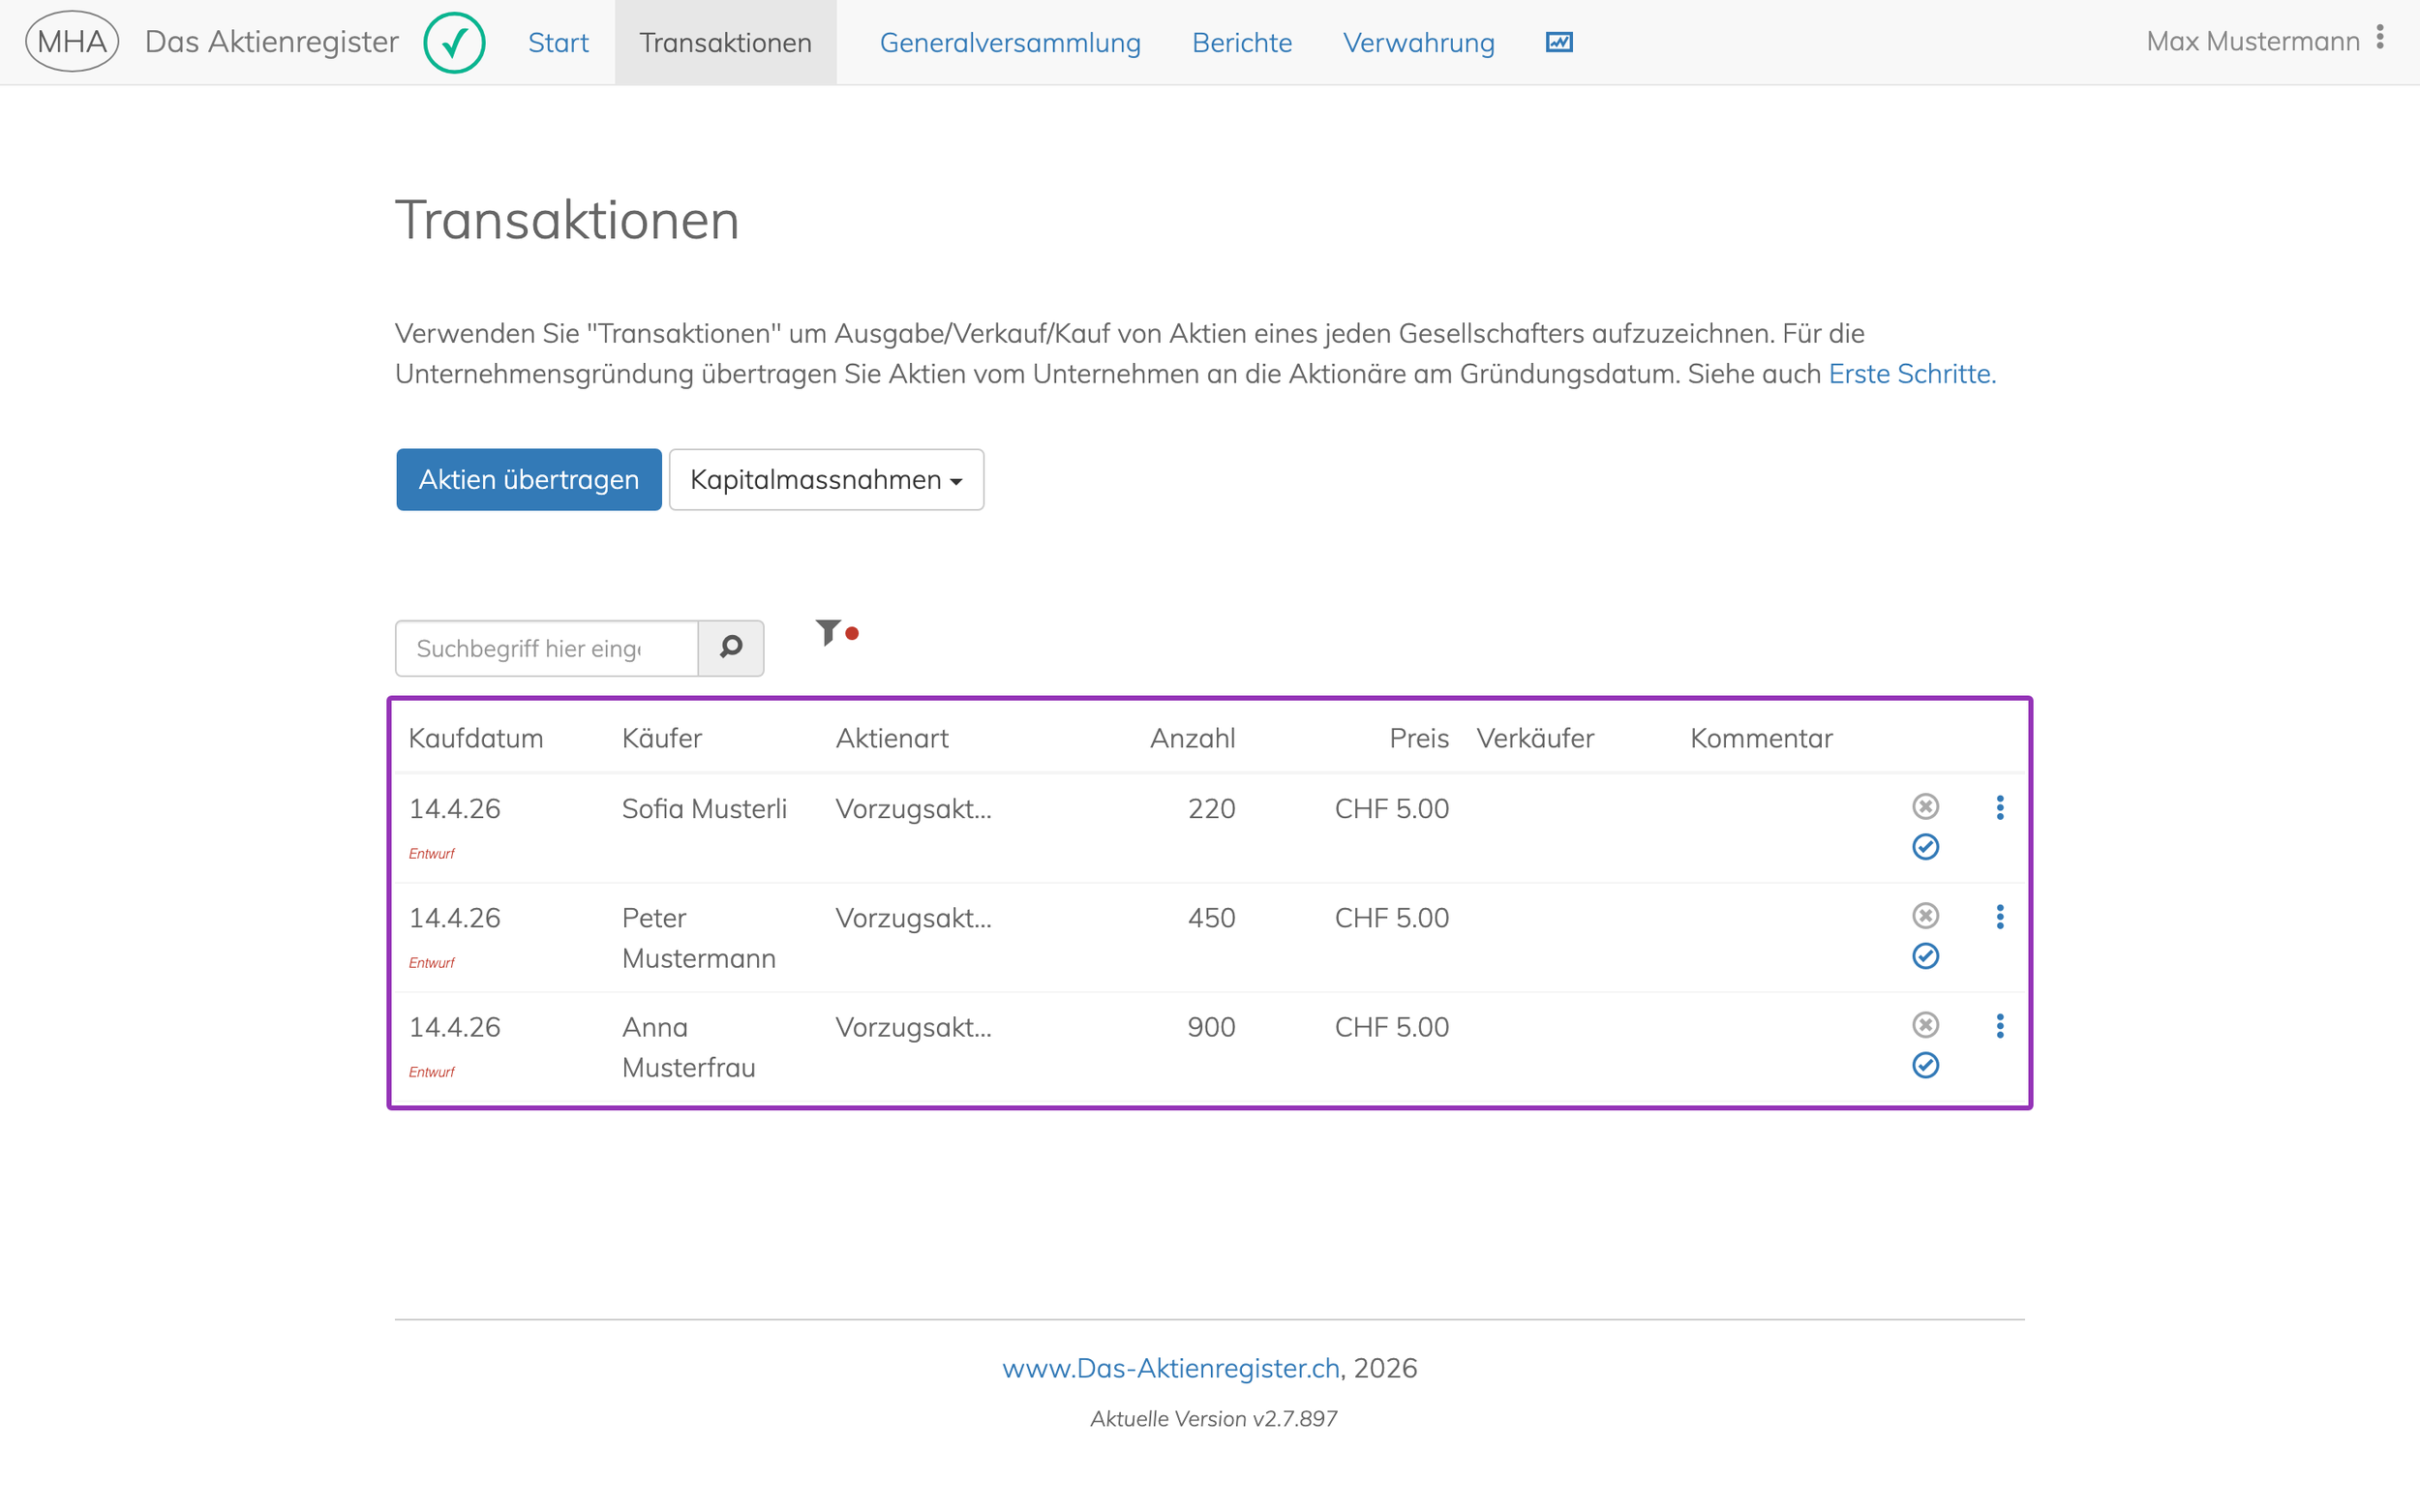Click the magnifier search button

point(731,648)
